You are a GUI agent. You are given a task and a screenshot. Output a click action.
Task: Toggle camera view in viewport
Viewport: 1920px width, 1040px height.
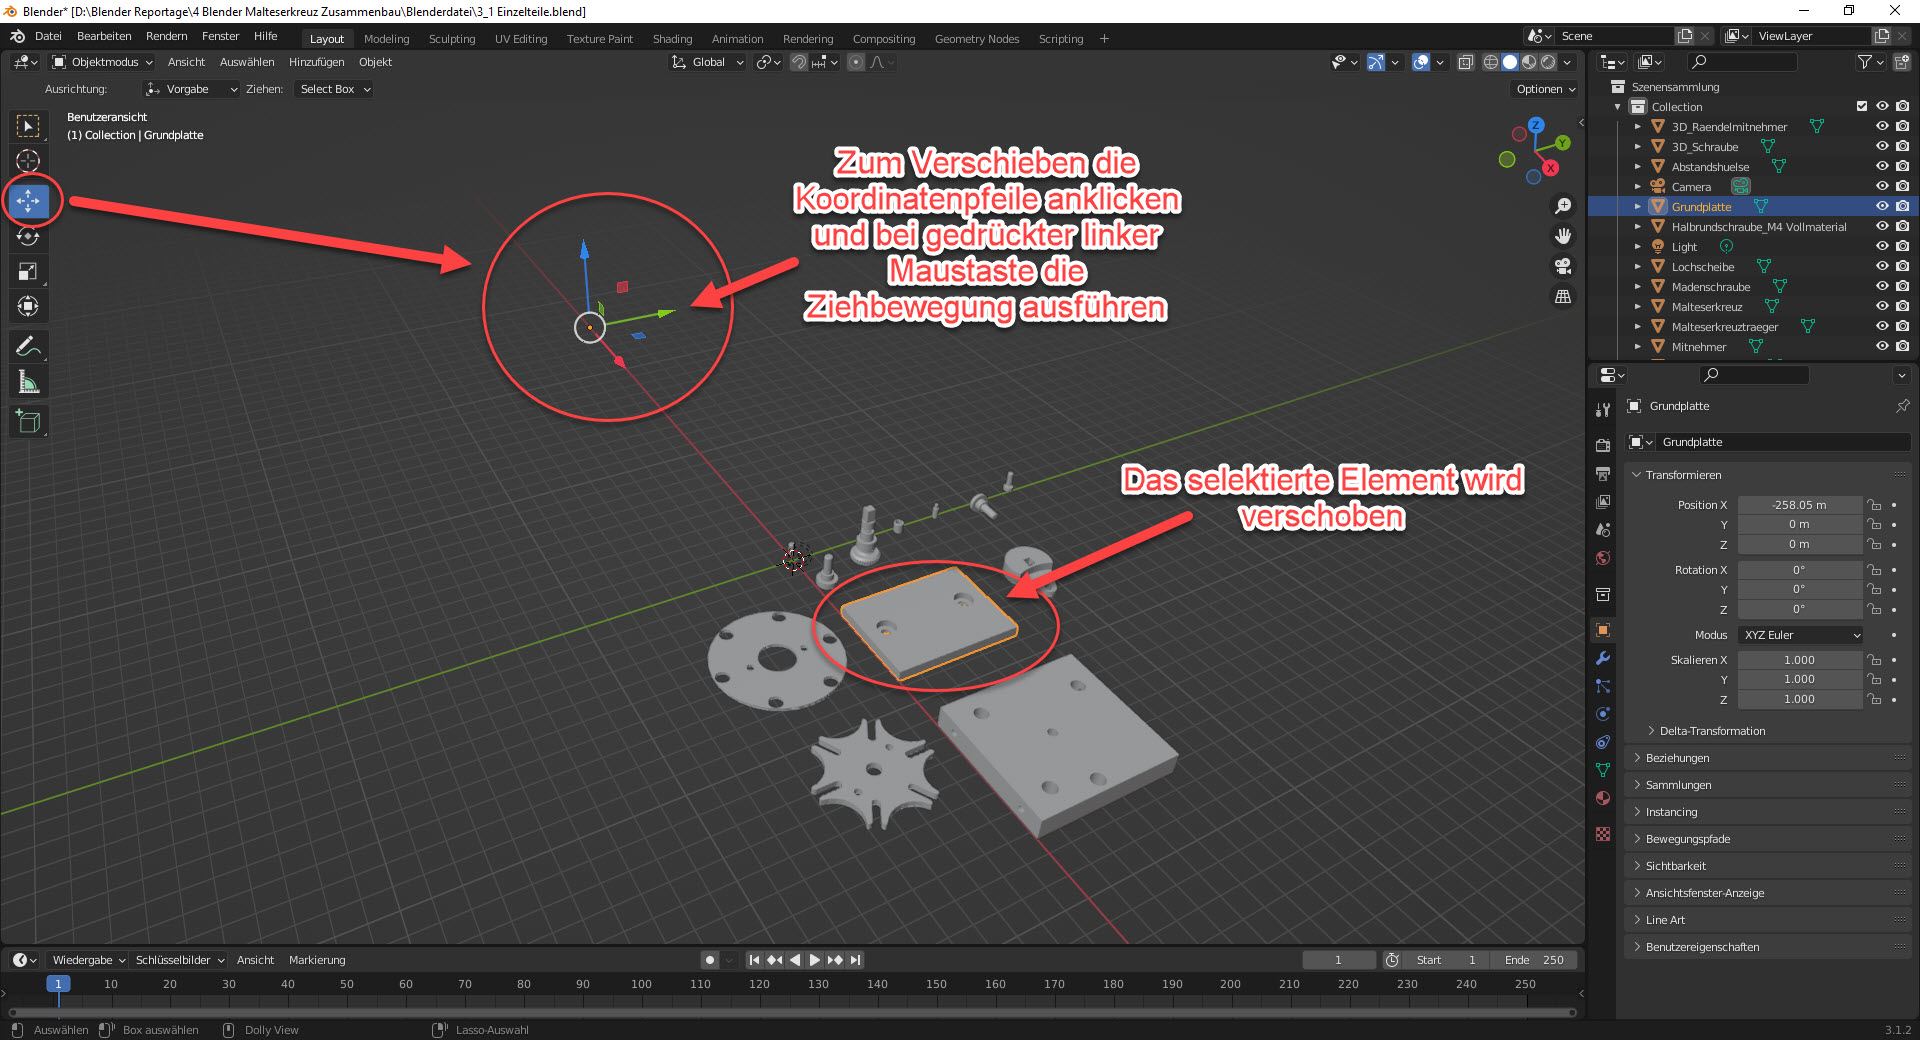tap(1562, 267)
